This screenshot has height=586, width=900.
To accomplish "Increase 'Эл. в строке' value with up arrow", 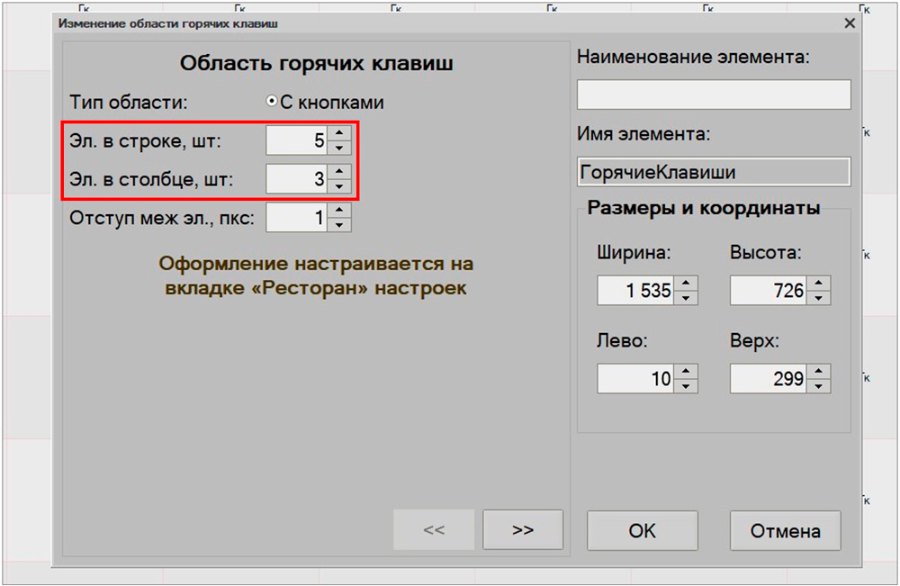I will pos(339,133).
